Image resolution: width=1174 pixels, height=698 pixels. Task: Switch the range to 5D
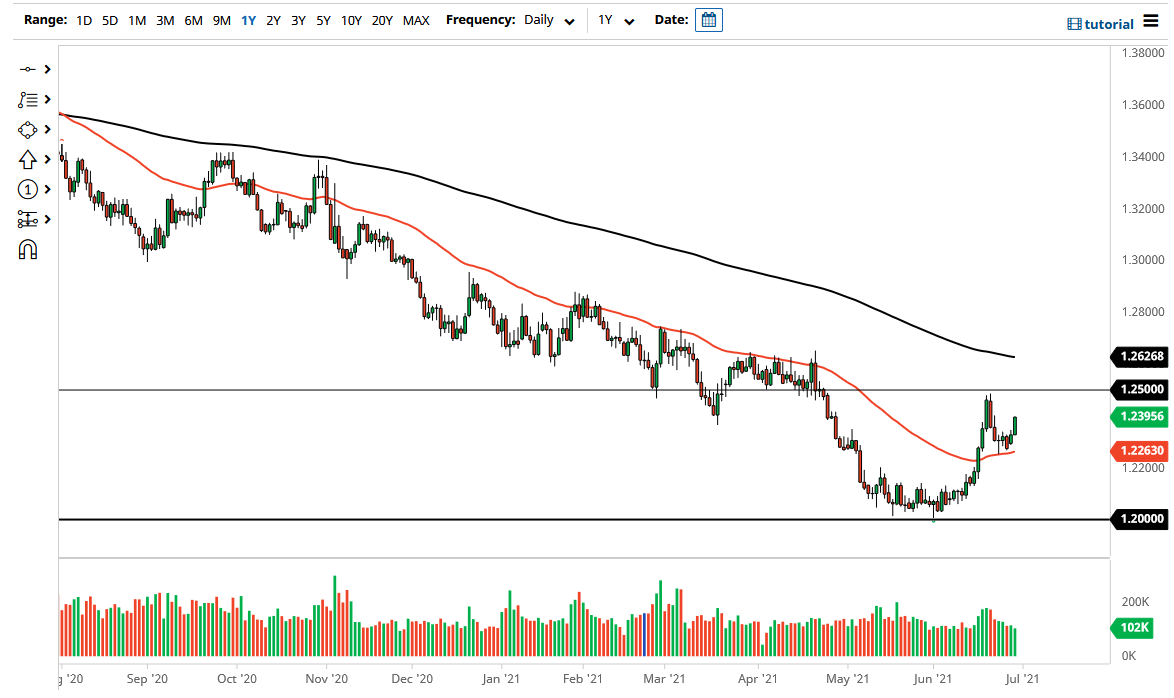click(x=109, y=19)
